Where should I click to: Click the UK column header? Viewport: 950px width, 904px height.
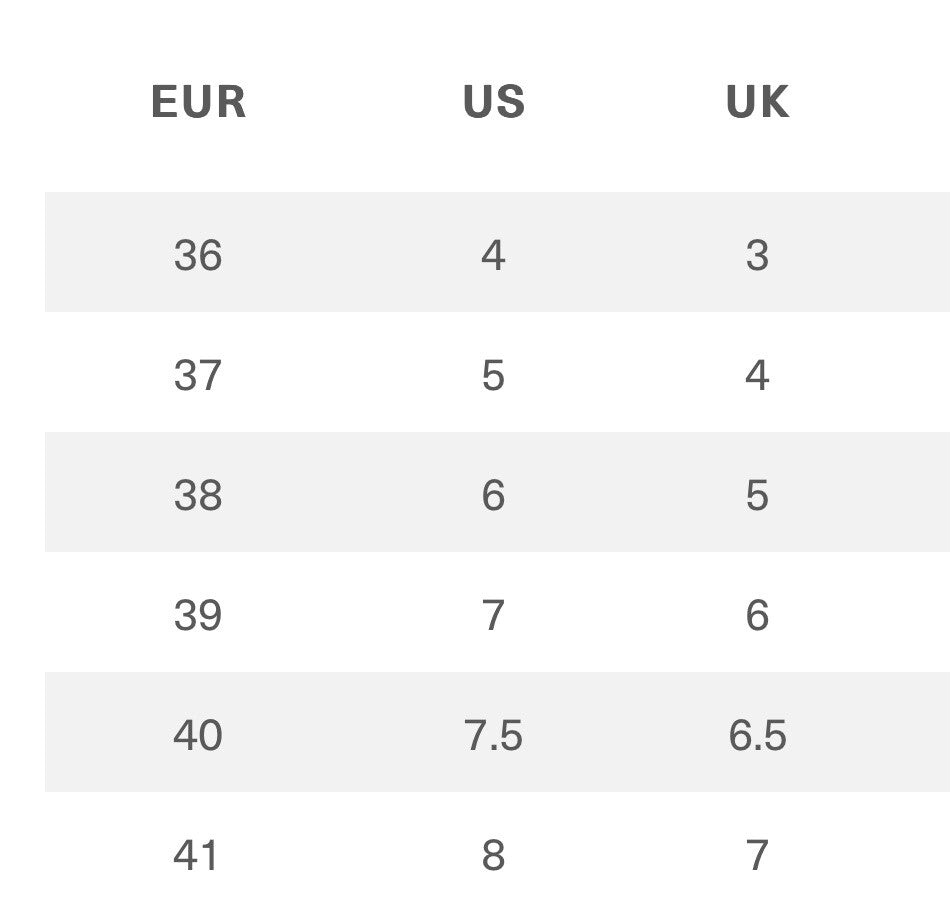757,102
